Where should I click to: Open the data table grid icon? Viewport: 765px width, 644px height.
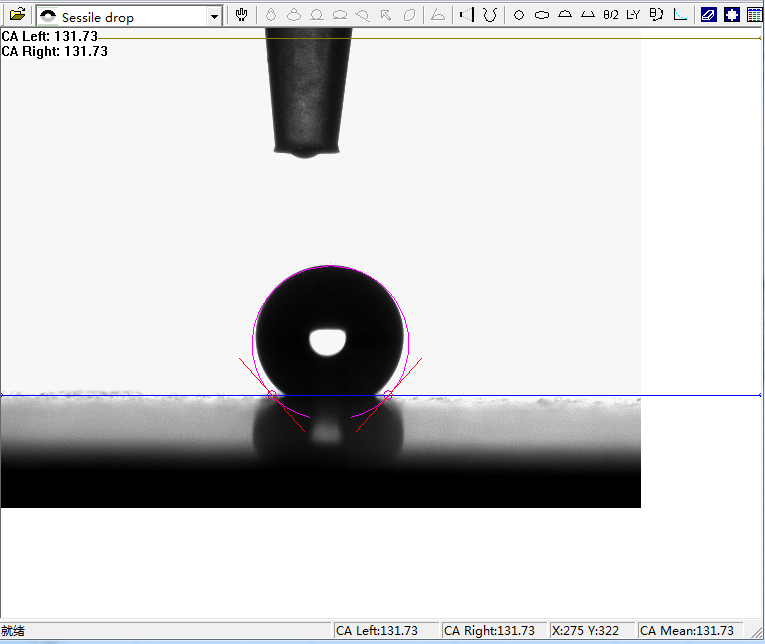pos(754,15)
